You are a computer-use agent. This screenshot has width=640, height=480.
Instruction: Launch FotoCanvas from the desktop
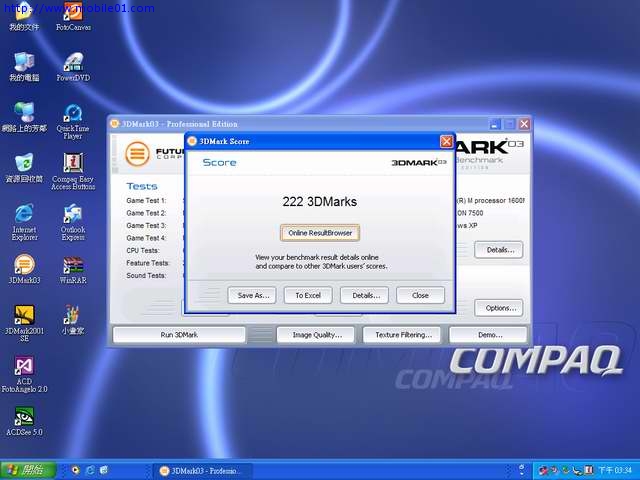(x=73, y=17)
